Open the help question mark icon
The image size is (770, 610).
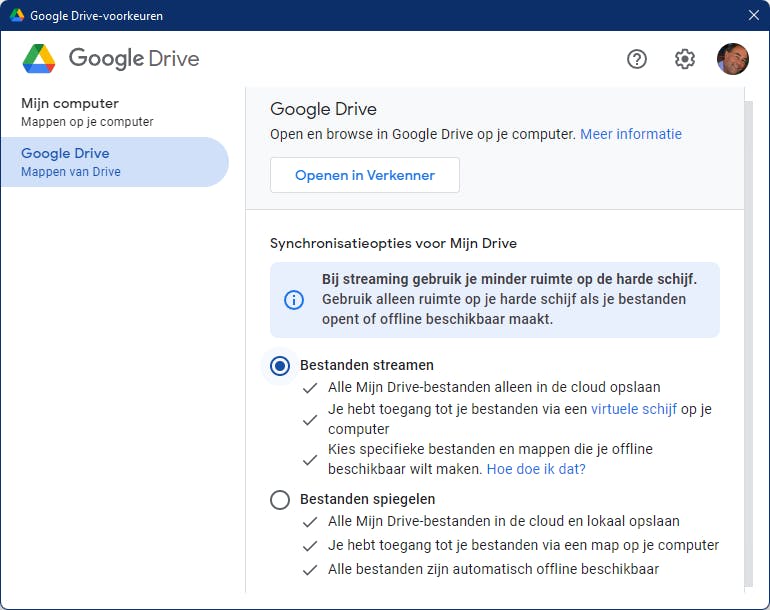coord(637,59)
